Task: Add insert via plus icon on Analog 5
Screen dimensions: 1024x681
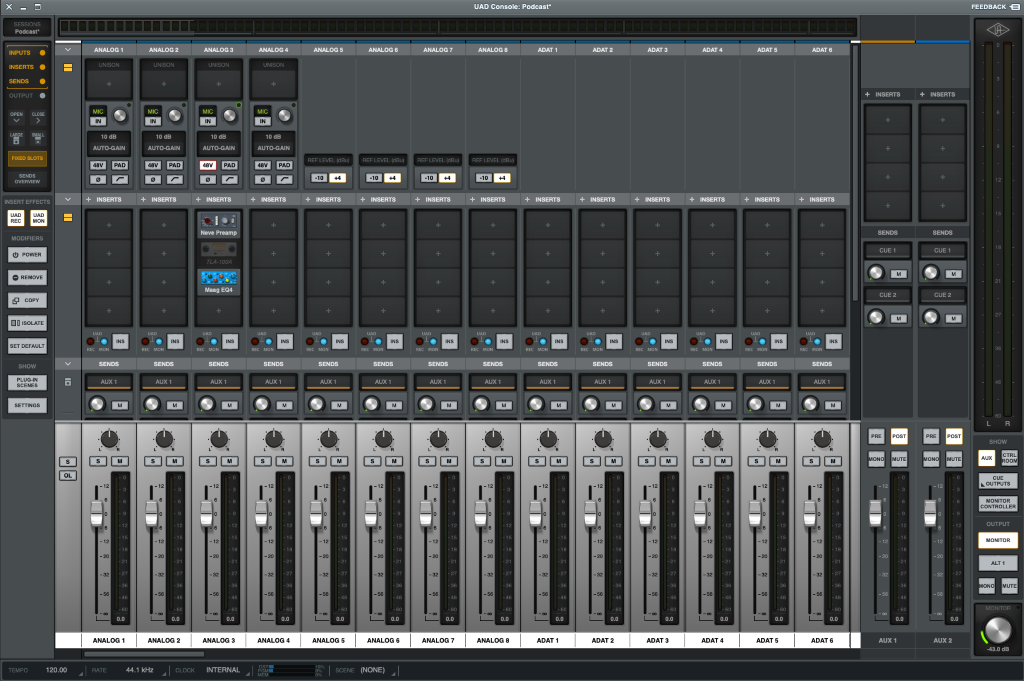Action: coord(308,199)
